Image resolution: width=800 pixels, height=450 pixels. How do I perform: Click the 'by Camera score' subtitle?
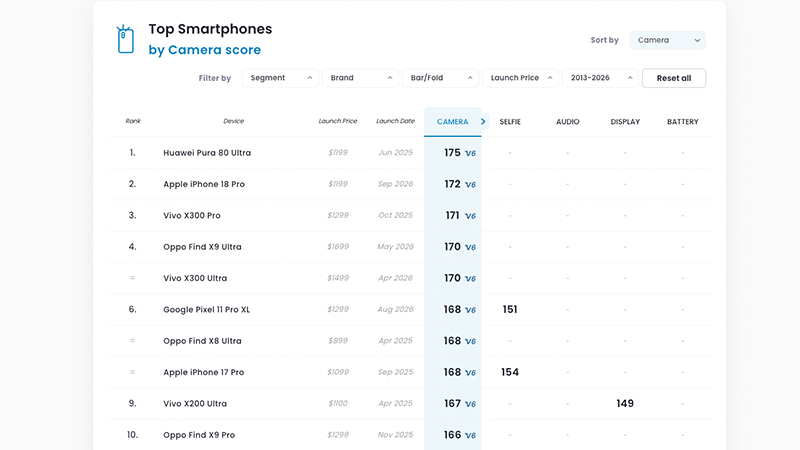coord(205,50)
